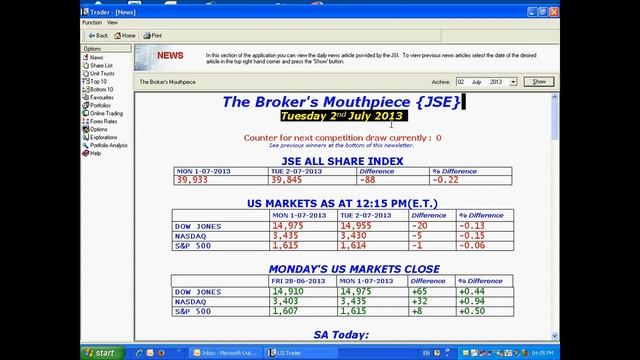This screenshot has width=640, height=360.
Task: Open the View menu
Action: click(112, 22)
